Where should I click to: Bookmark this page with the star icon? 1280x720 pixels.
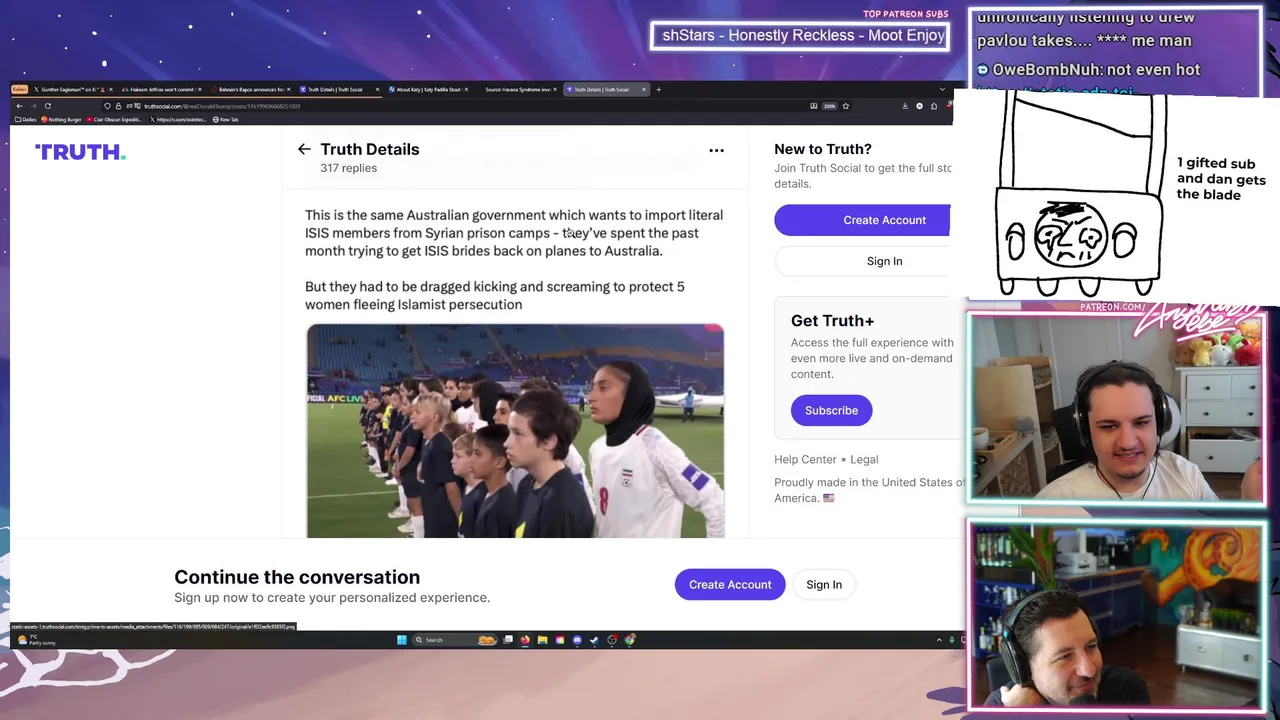[846, 106]
